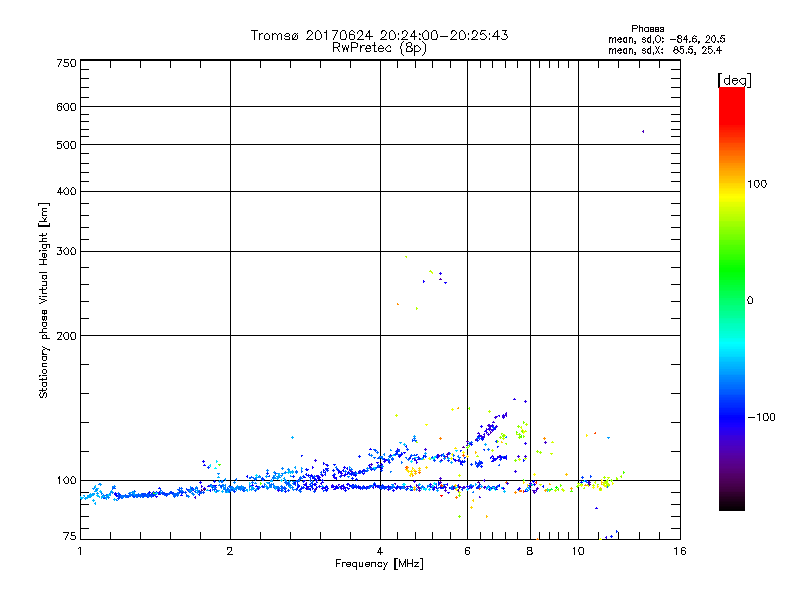Click the y-axis '750' tick label
The width and height of the screenshot is (800, 600).
(x=66, y=63)
